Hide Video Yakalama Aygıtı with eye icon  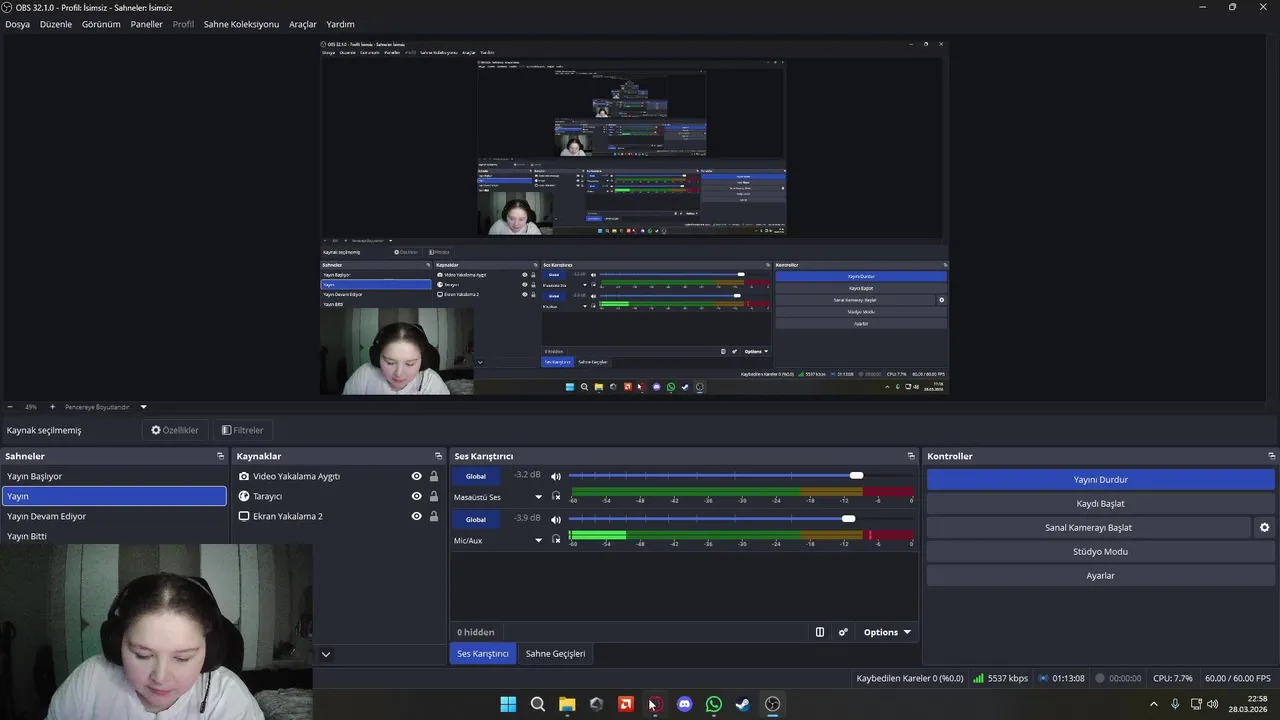(416, 476)
